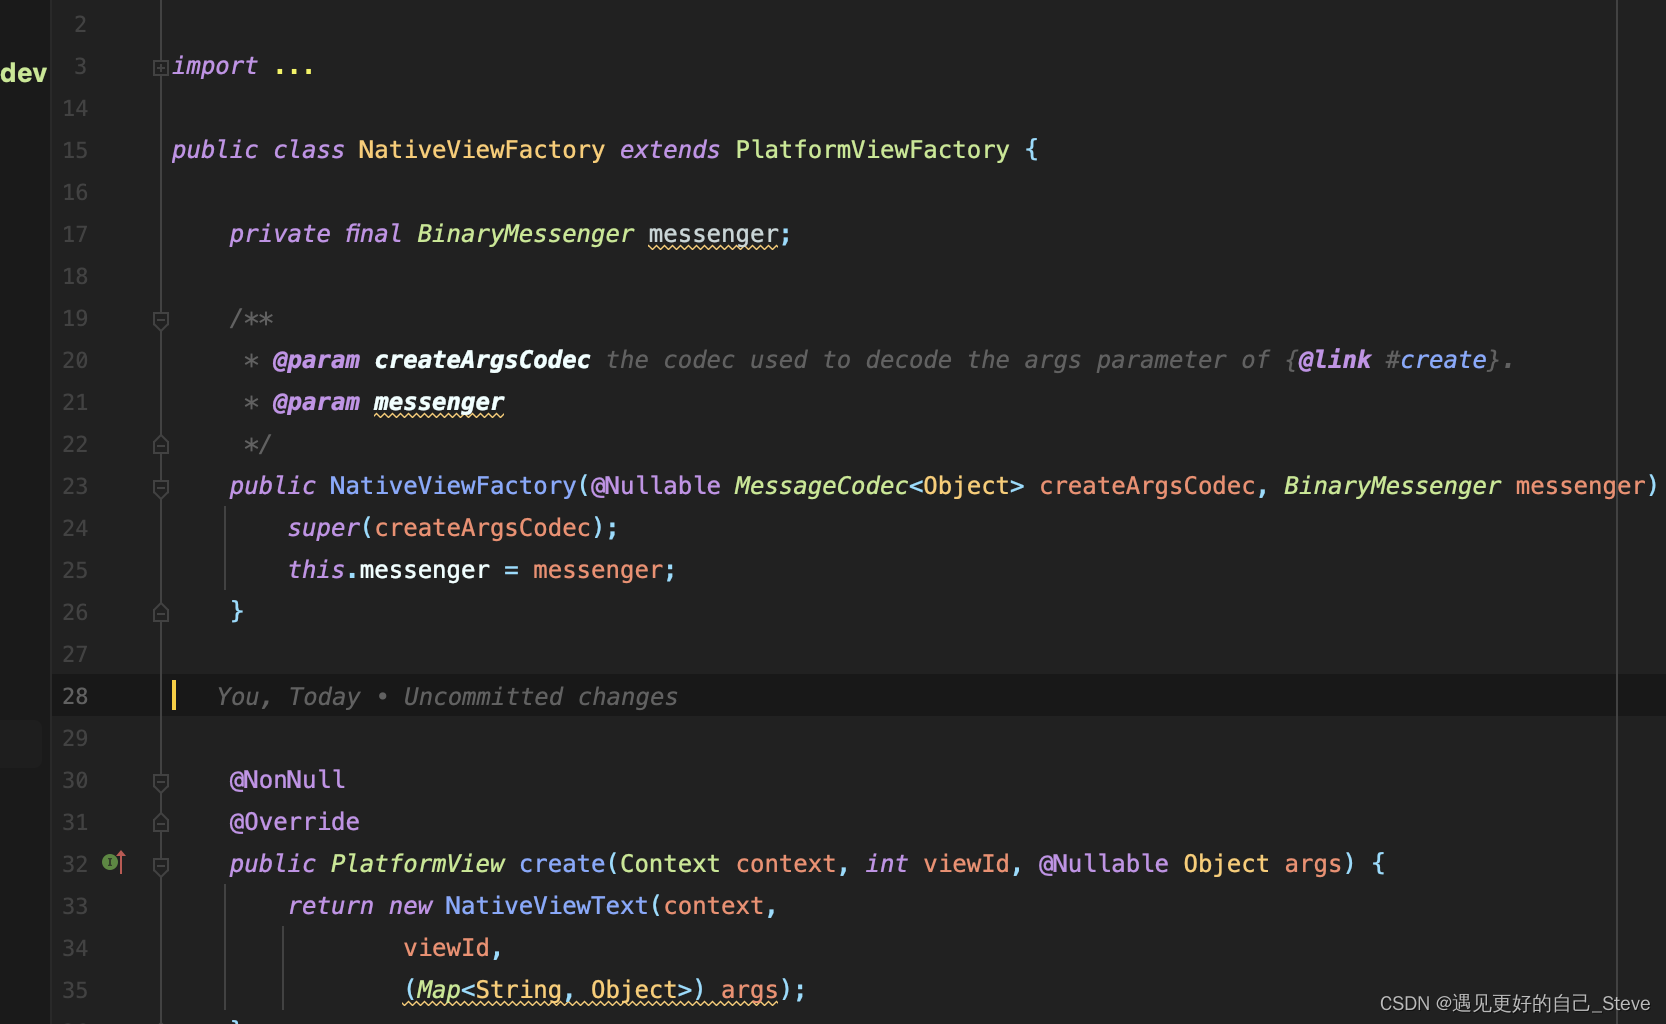Click the 'dev' branch label in the gutter

pyautogui.click(x=22, y=72)
